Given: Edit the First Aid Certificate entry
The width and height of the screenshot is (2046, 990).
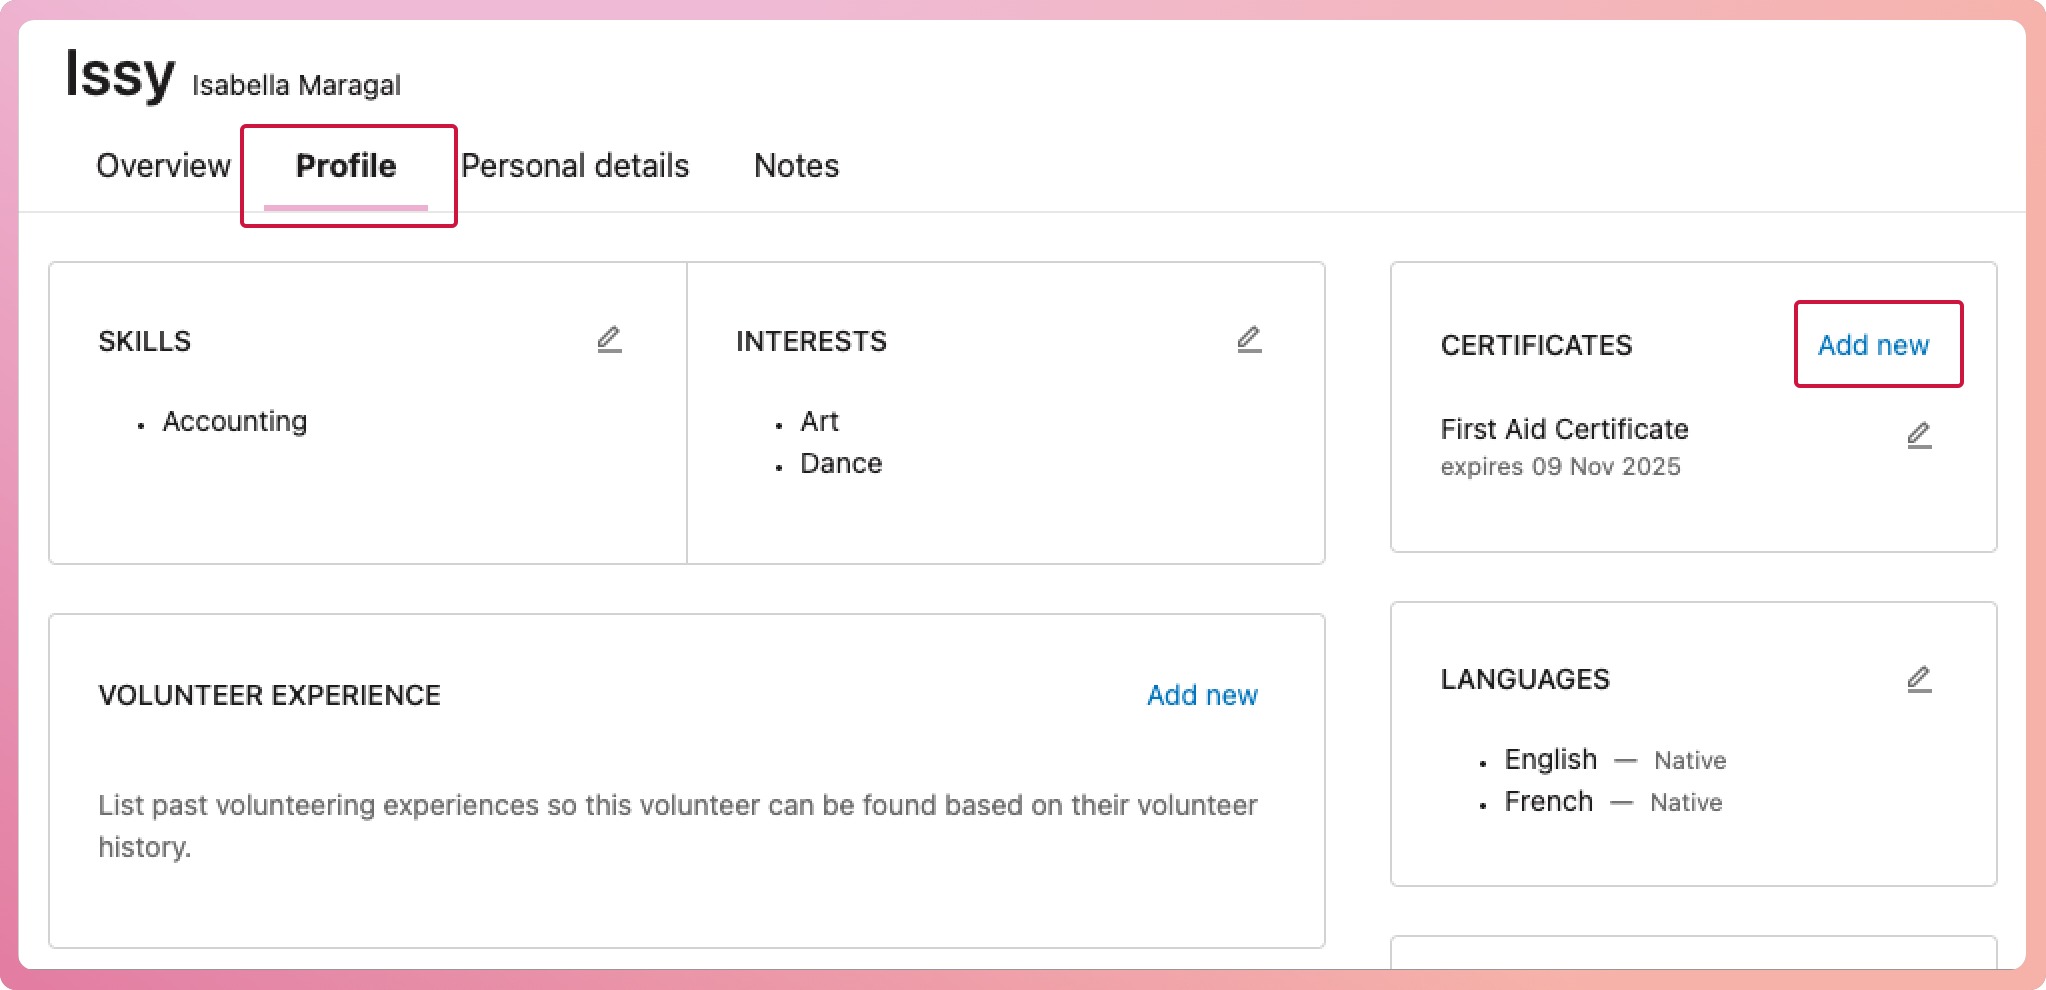Looking at the screenshot, I should 1918,436.
